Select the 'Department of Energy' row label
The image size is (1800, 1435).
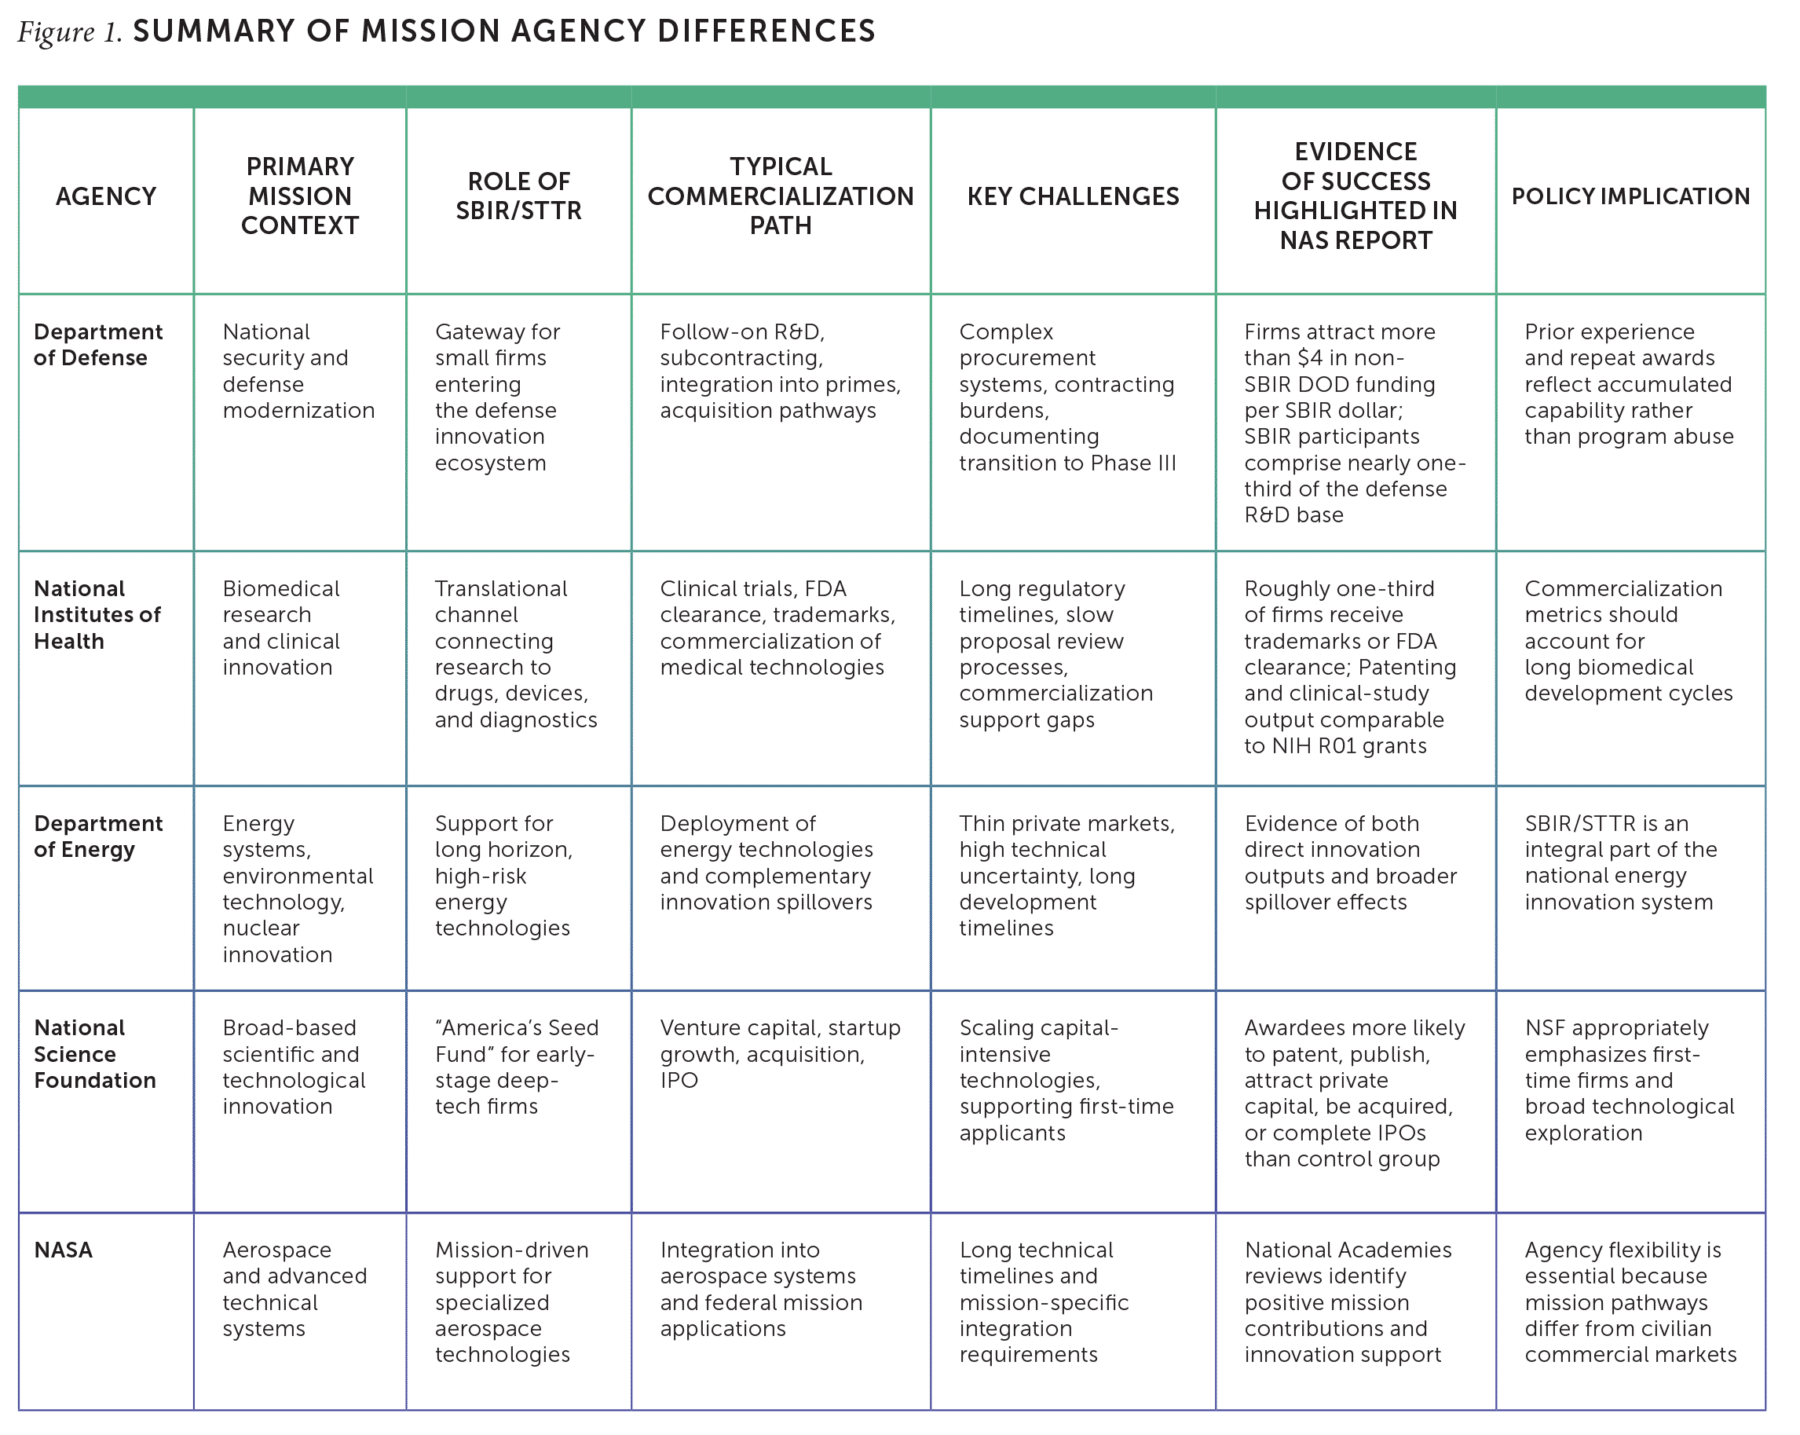click(x=98, y=837)
